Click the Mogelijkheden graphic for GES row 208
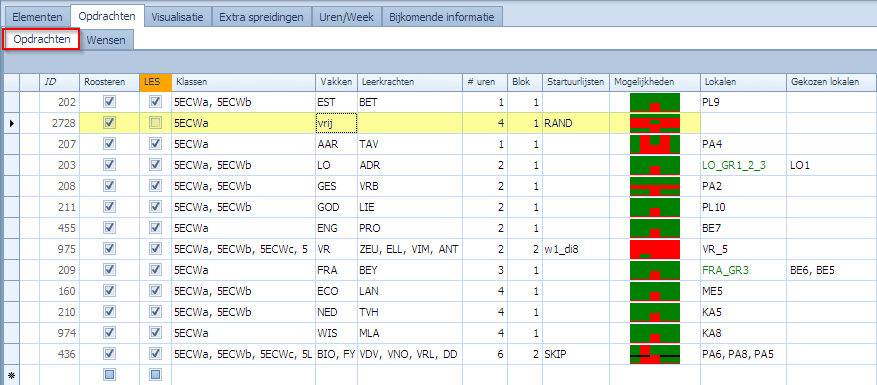Image resolution: width=877 pixels, height=385 pixels. pyautogui.click(x=654, y=186)
